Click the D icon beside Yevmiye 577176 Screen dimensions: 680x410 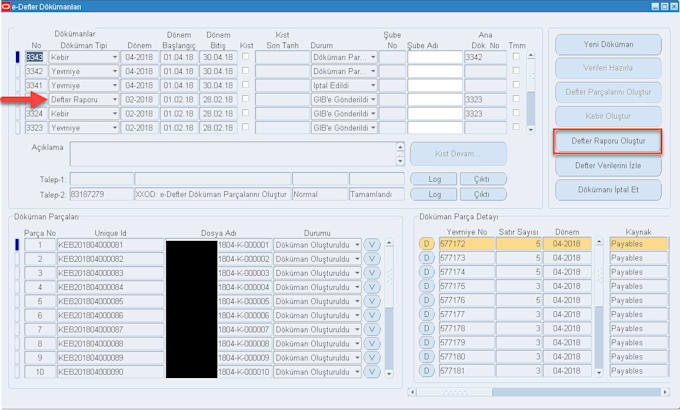tap(427, 300)
